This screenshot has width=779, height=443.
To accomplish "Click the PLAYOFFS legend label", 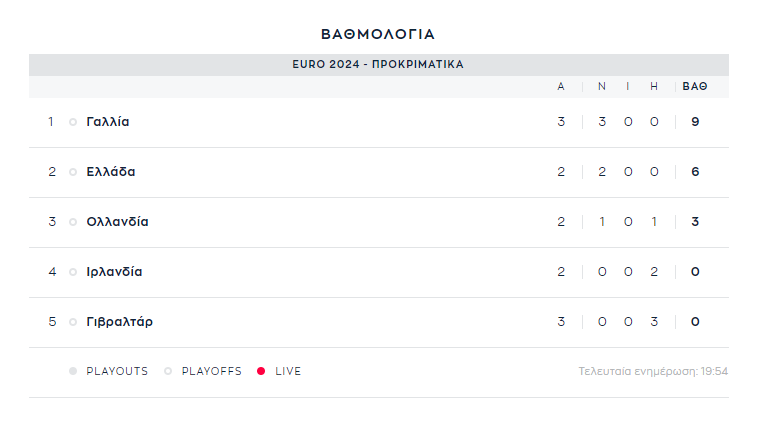I will (x=212, y=371).
